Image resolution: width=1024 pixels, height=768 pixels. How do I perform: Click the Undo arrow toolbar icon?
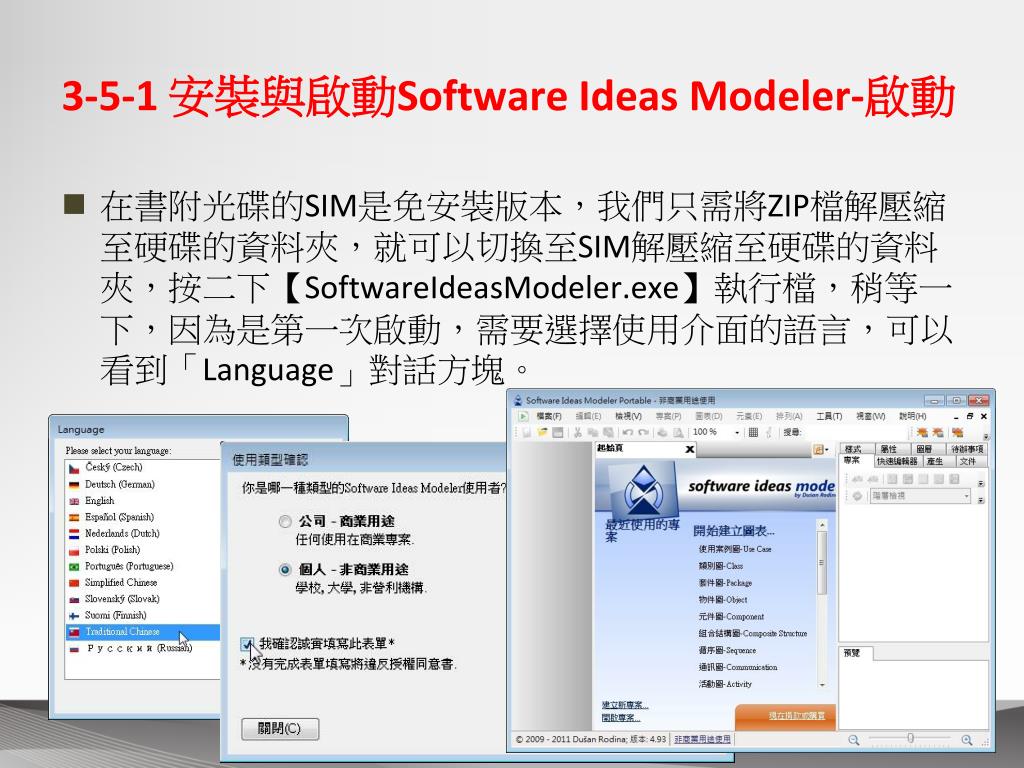pyautogui.click(x=628, y=432)
